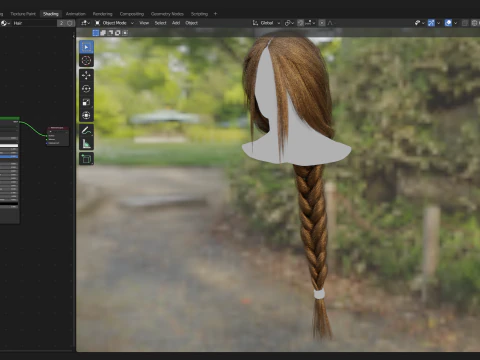Choose the Annotate pencil tool
The image size is (480, 360).
pos(86,130)
